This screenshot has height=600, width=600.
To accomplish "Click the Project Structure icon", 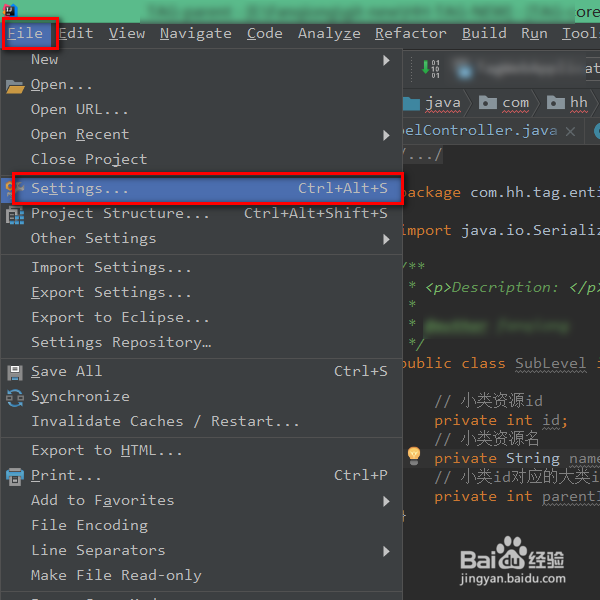I will pos(15,215).
